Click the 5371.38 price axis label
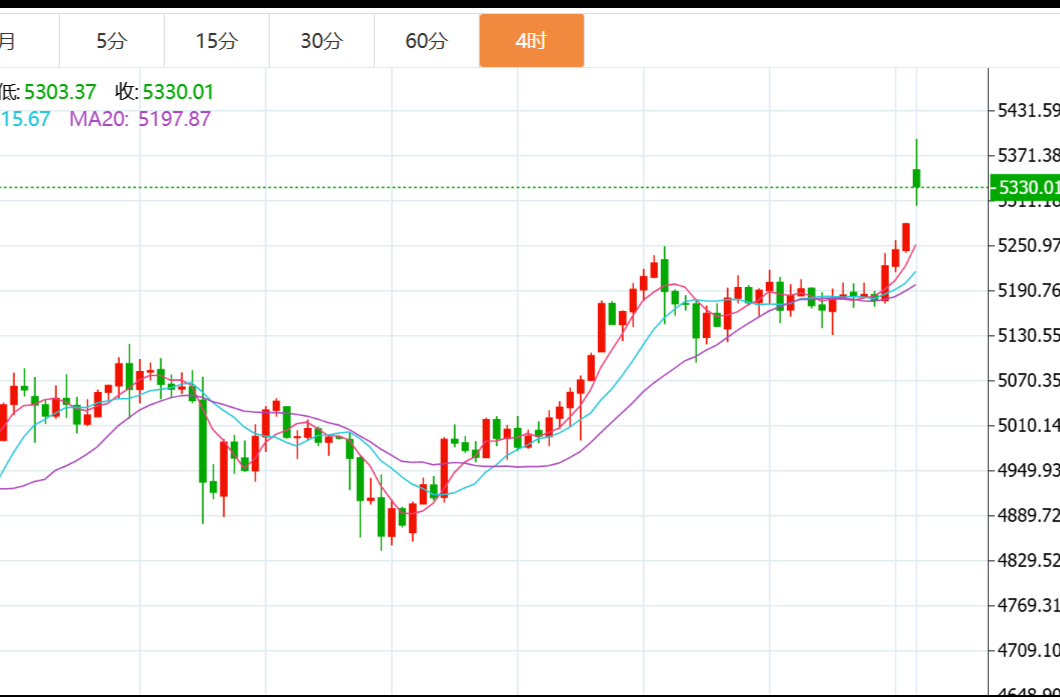Image resolution: width=1060 pixels, height=697 pixels. (x=1027, y=155)
